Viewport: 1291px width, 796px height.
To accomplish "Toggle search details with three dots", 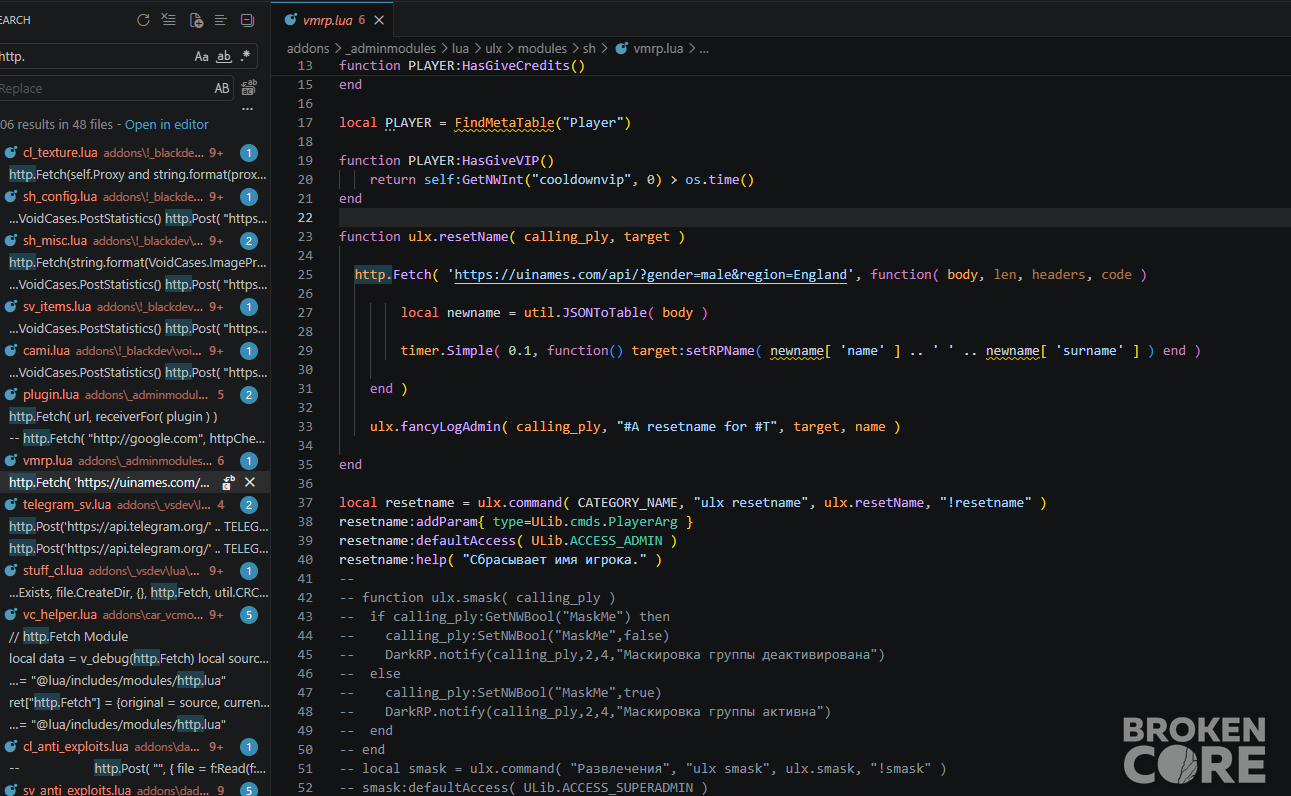I will 248,108.
